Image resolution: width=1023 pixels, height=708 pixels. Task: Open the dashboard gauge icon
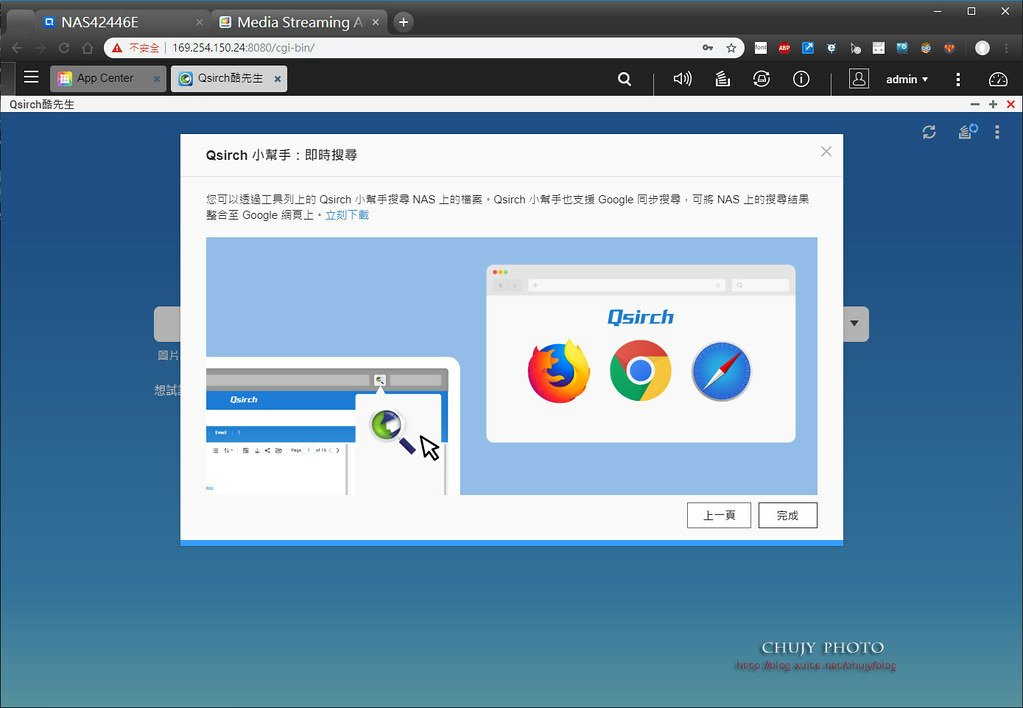pos(998,80)
